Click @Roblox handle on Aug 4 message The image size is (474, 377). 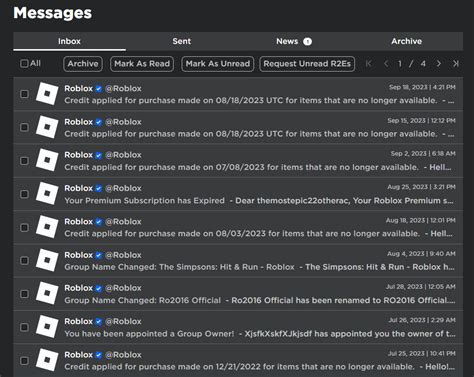point(123,255)
